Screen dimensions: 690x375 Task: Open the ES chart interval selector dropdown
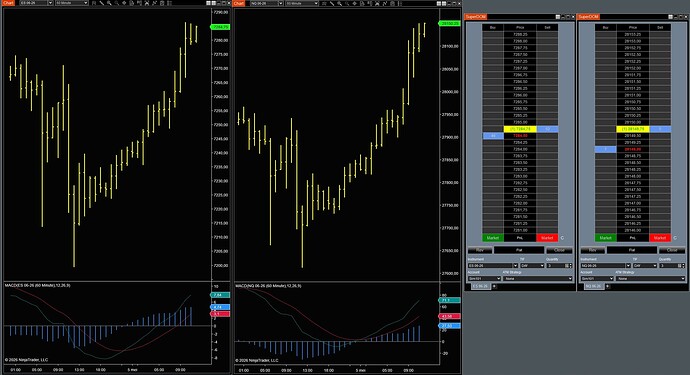85,3
